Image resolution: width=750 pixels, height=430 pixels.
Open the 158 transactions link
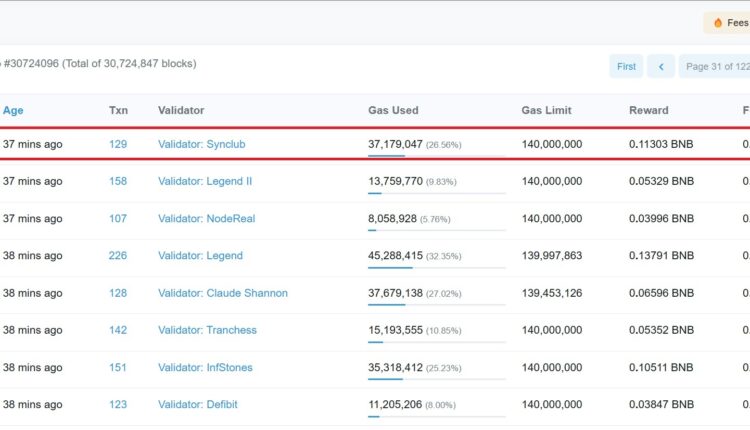pyautogui.click(x=118, y=181)
